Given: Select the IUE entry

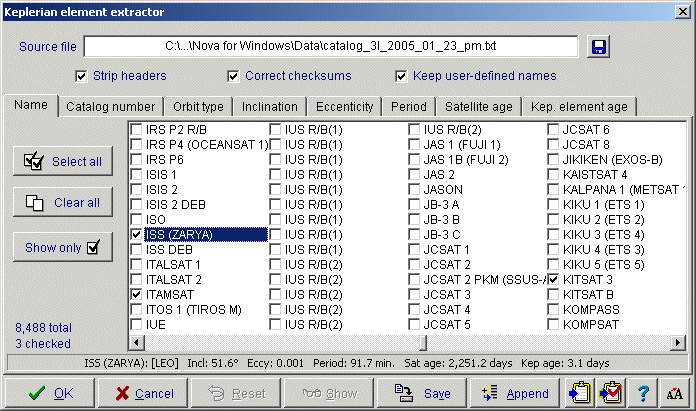Looking at the screenshot, I should click(156, 324).
